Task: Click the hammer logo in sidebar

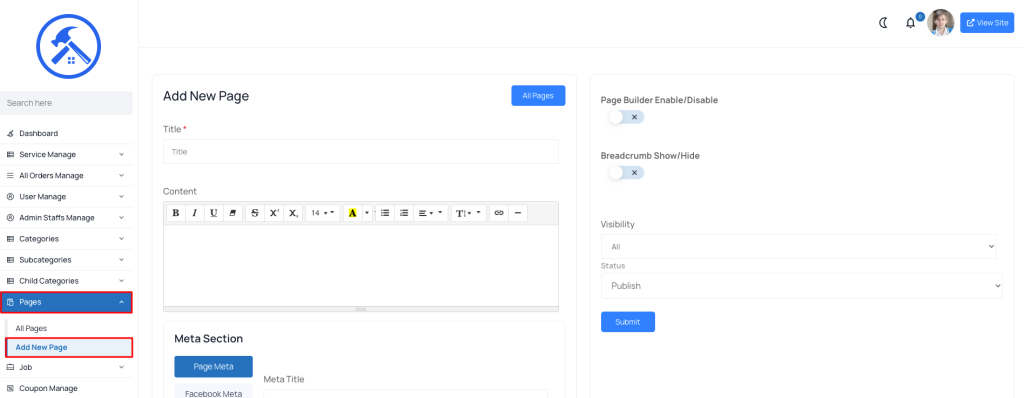Action: coord(69,47)
